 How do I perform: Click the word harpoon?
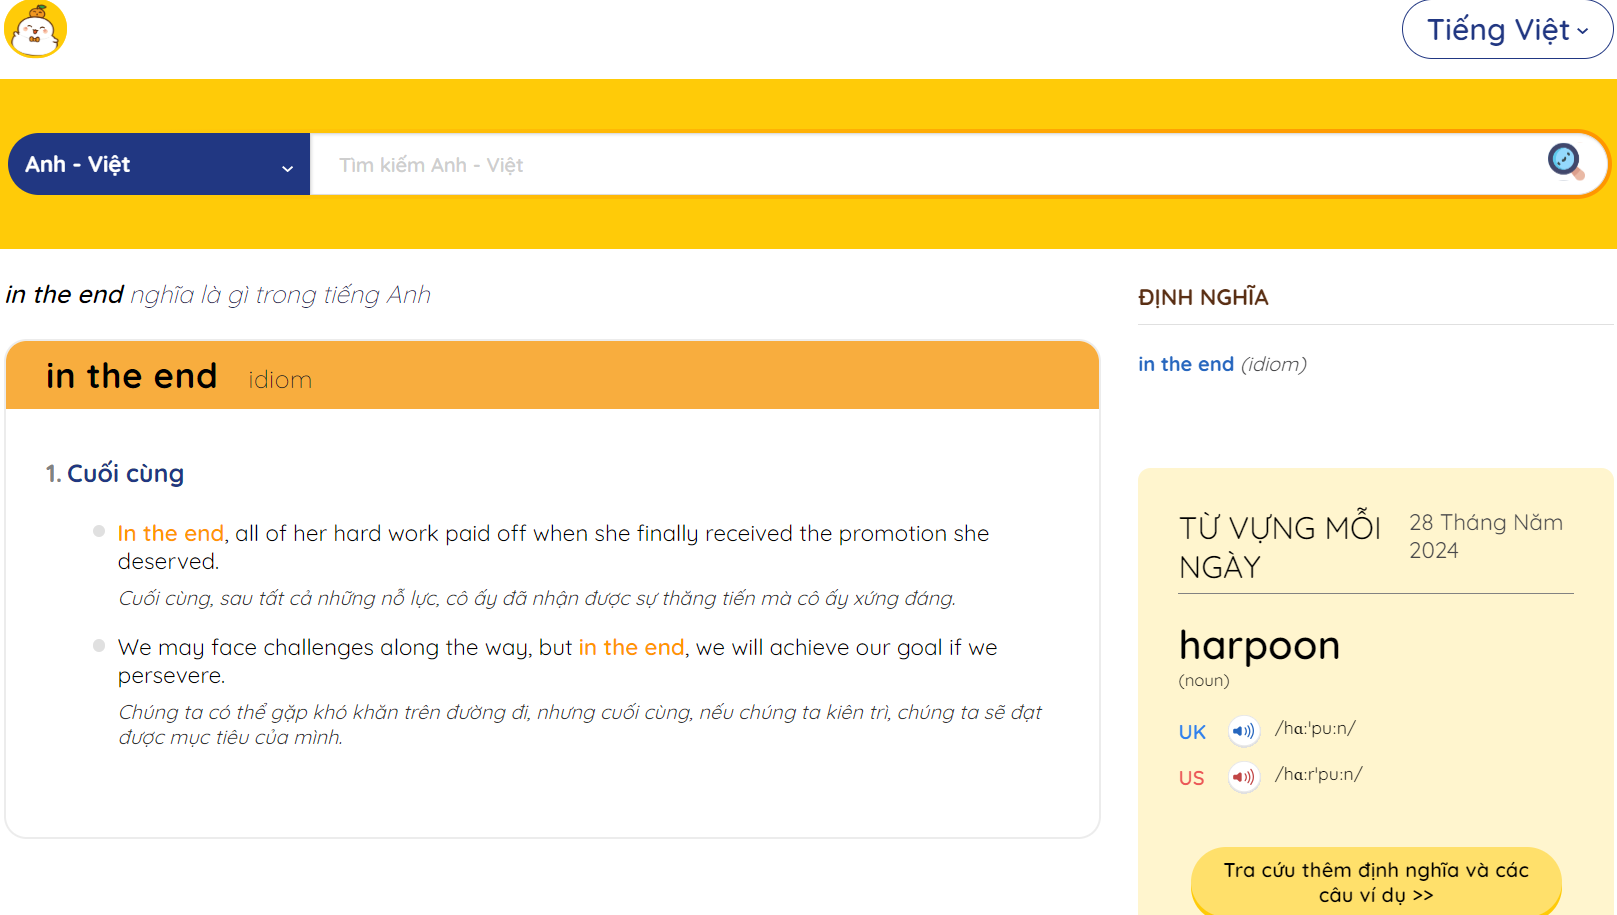coord(1259,645)
